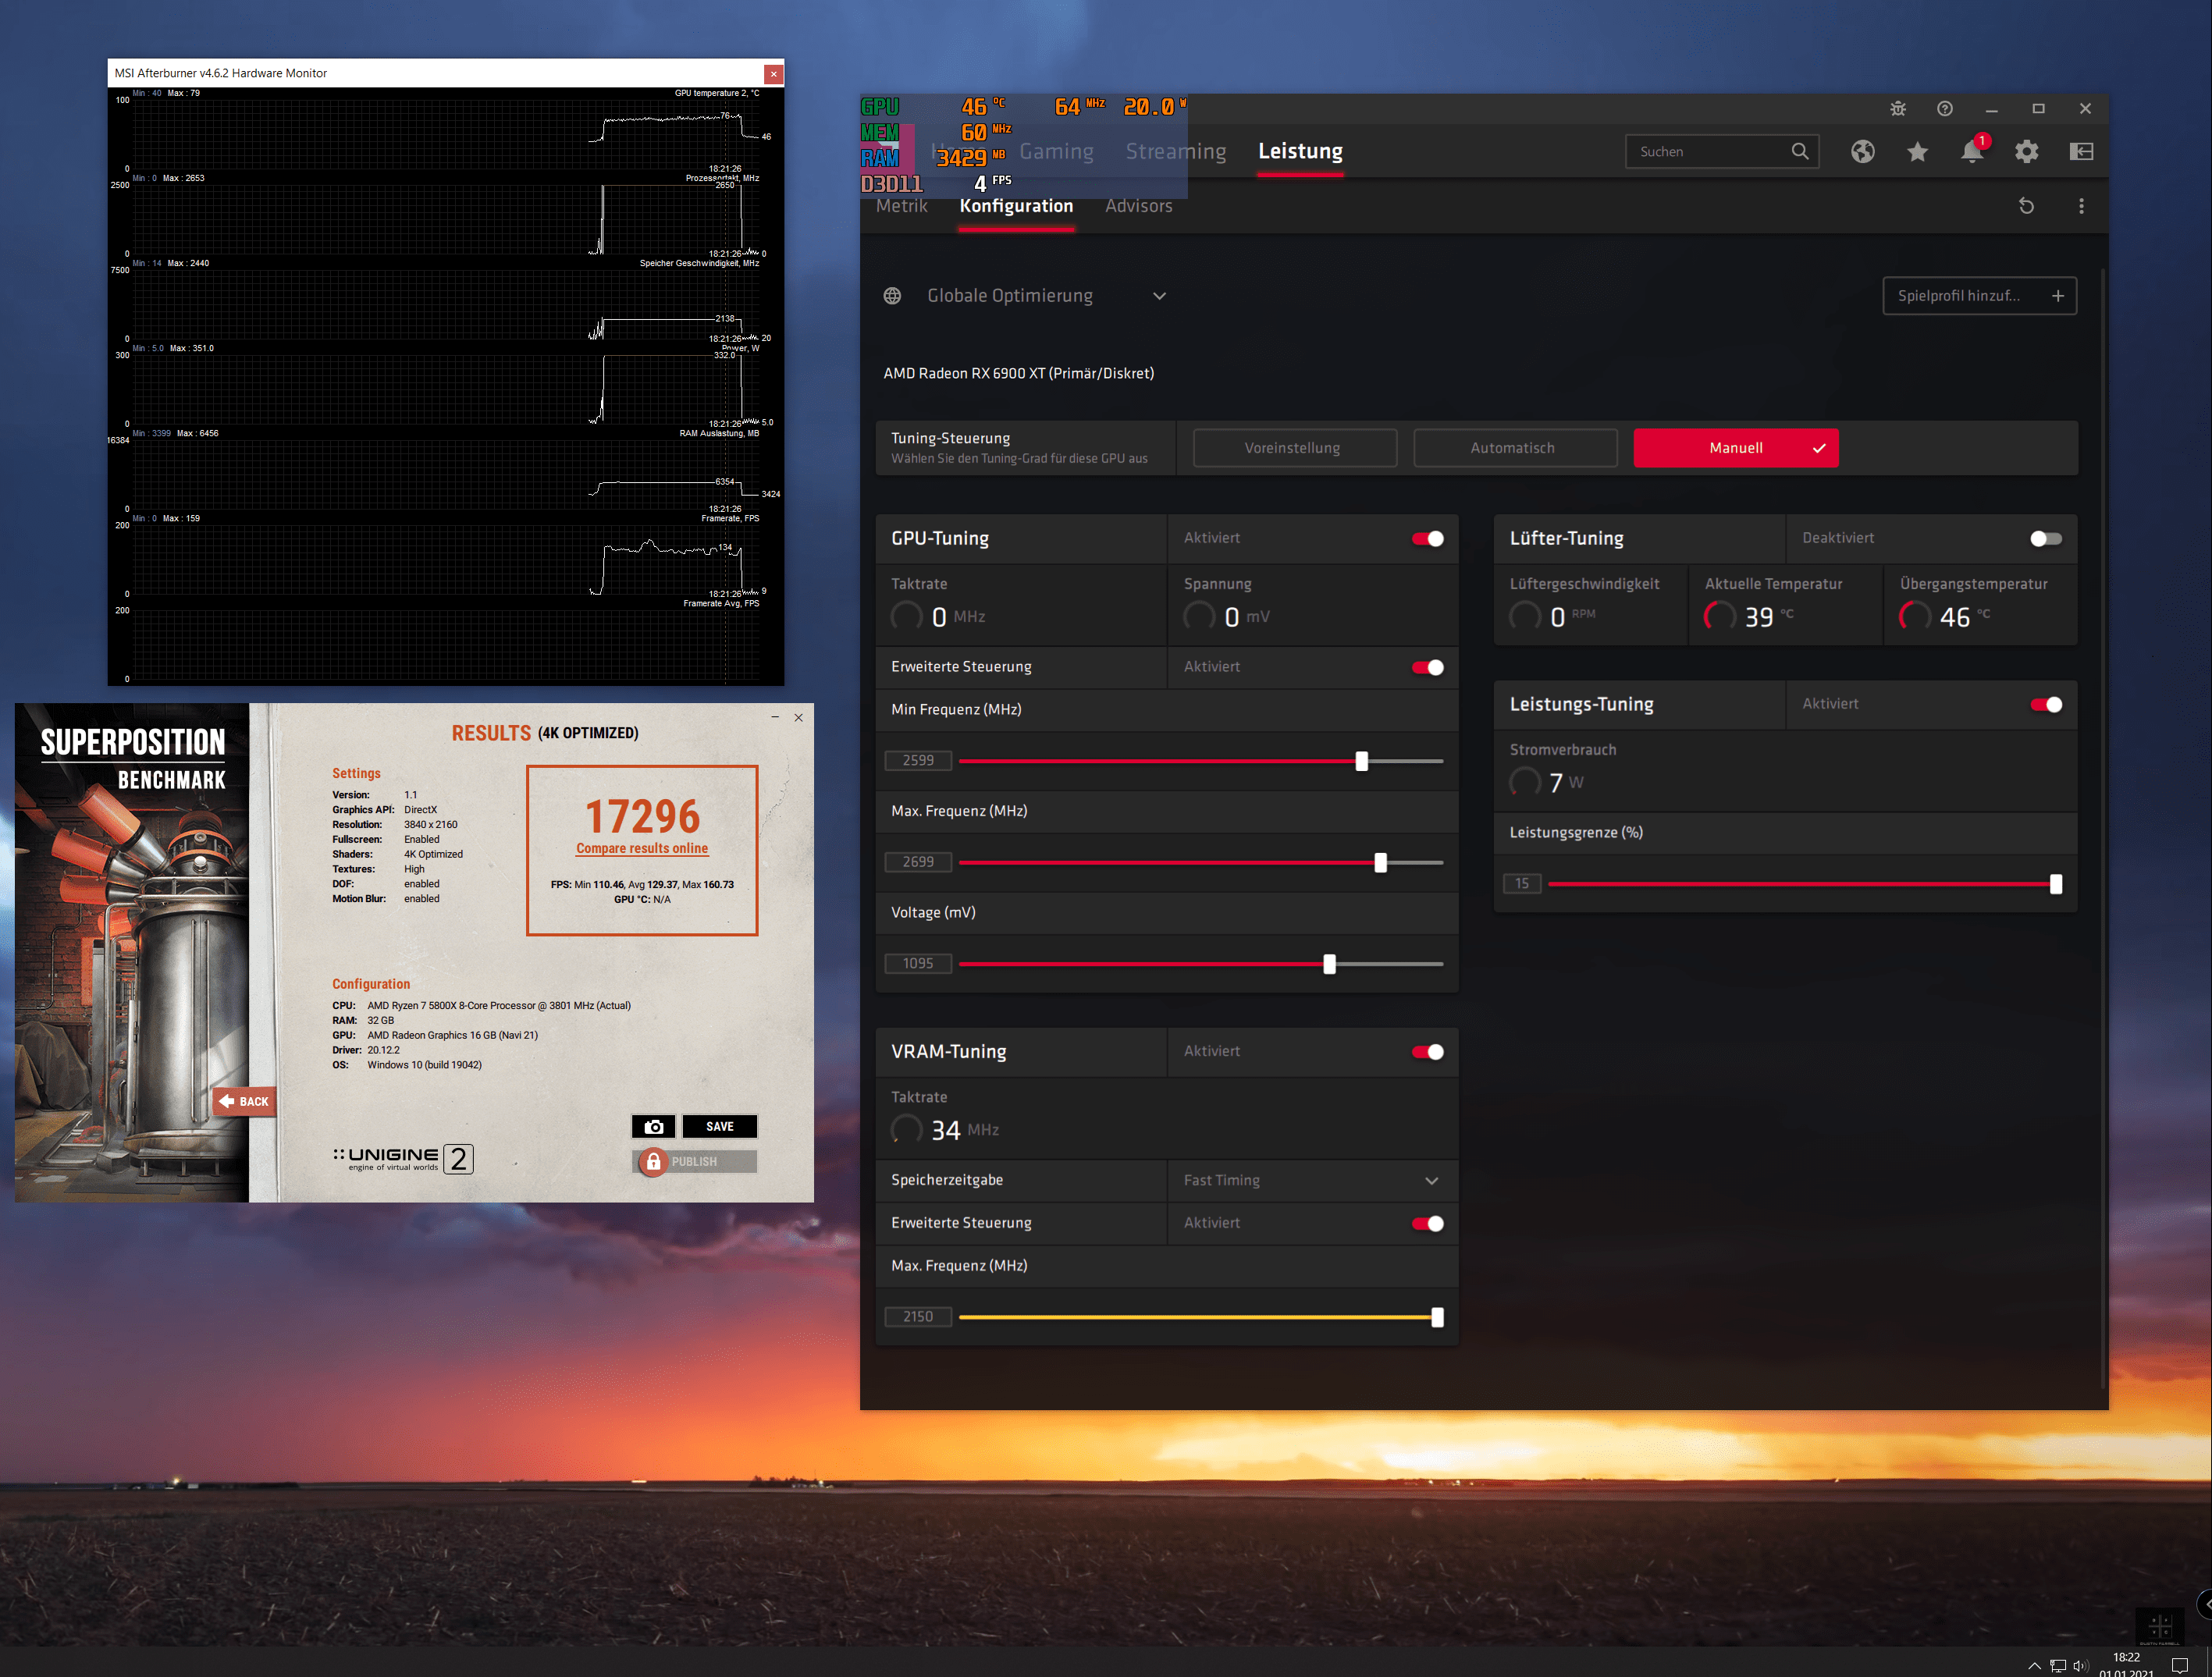Show hidden tray icons chevron
Image resolution: width=2212 pixels, height=1677 pixels.
2033,1666
